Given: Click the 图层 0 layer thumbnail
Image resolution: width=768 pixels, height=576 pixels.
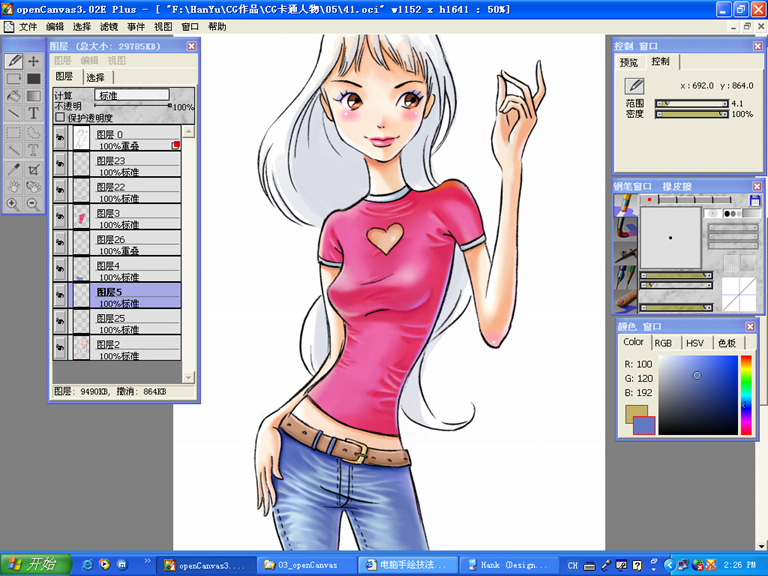Looking at the screenshot, I should pos(81,139).
